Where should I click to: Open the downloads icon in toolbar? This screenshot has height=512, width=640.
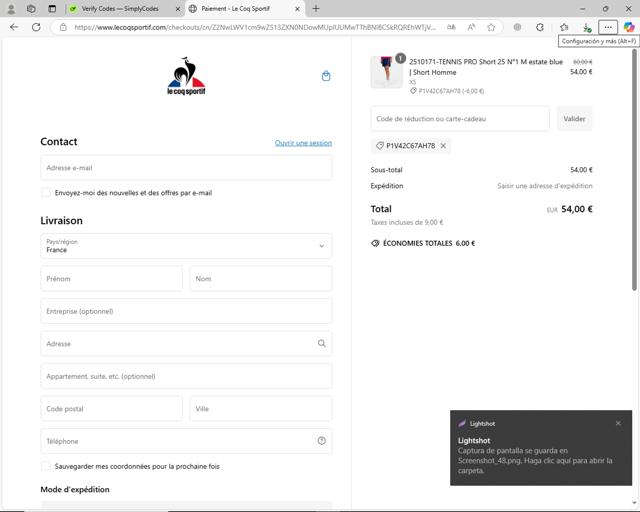586,27
